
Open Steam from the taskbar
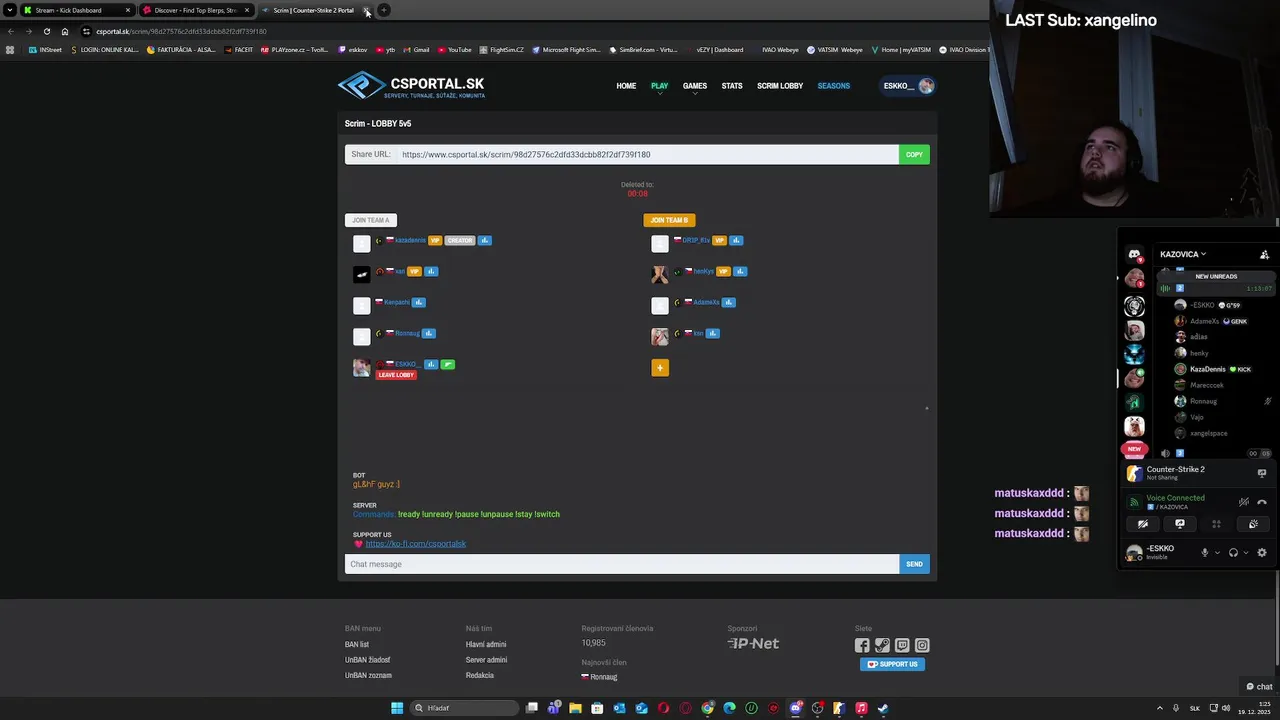coord(883,708)
